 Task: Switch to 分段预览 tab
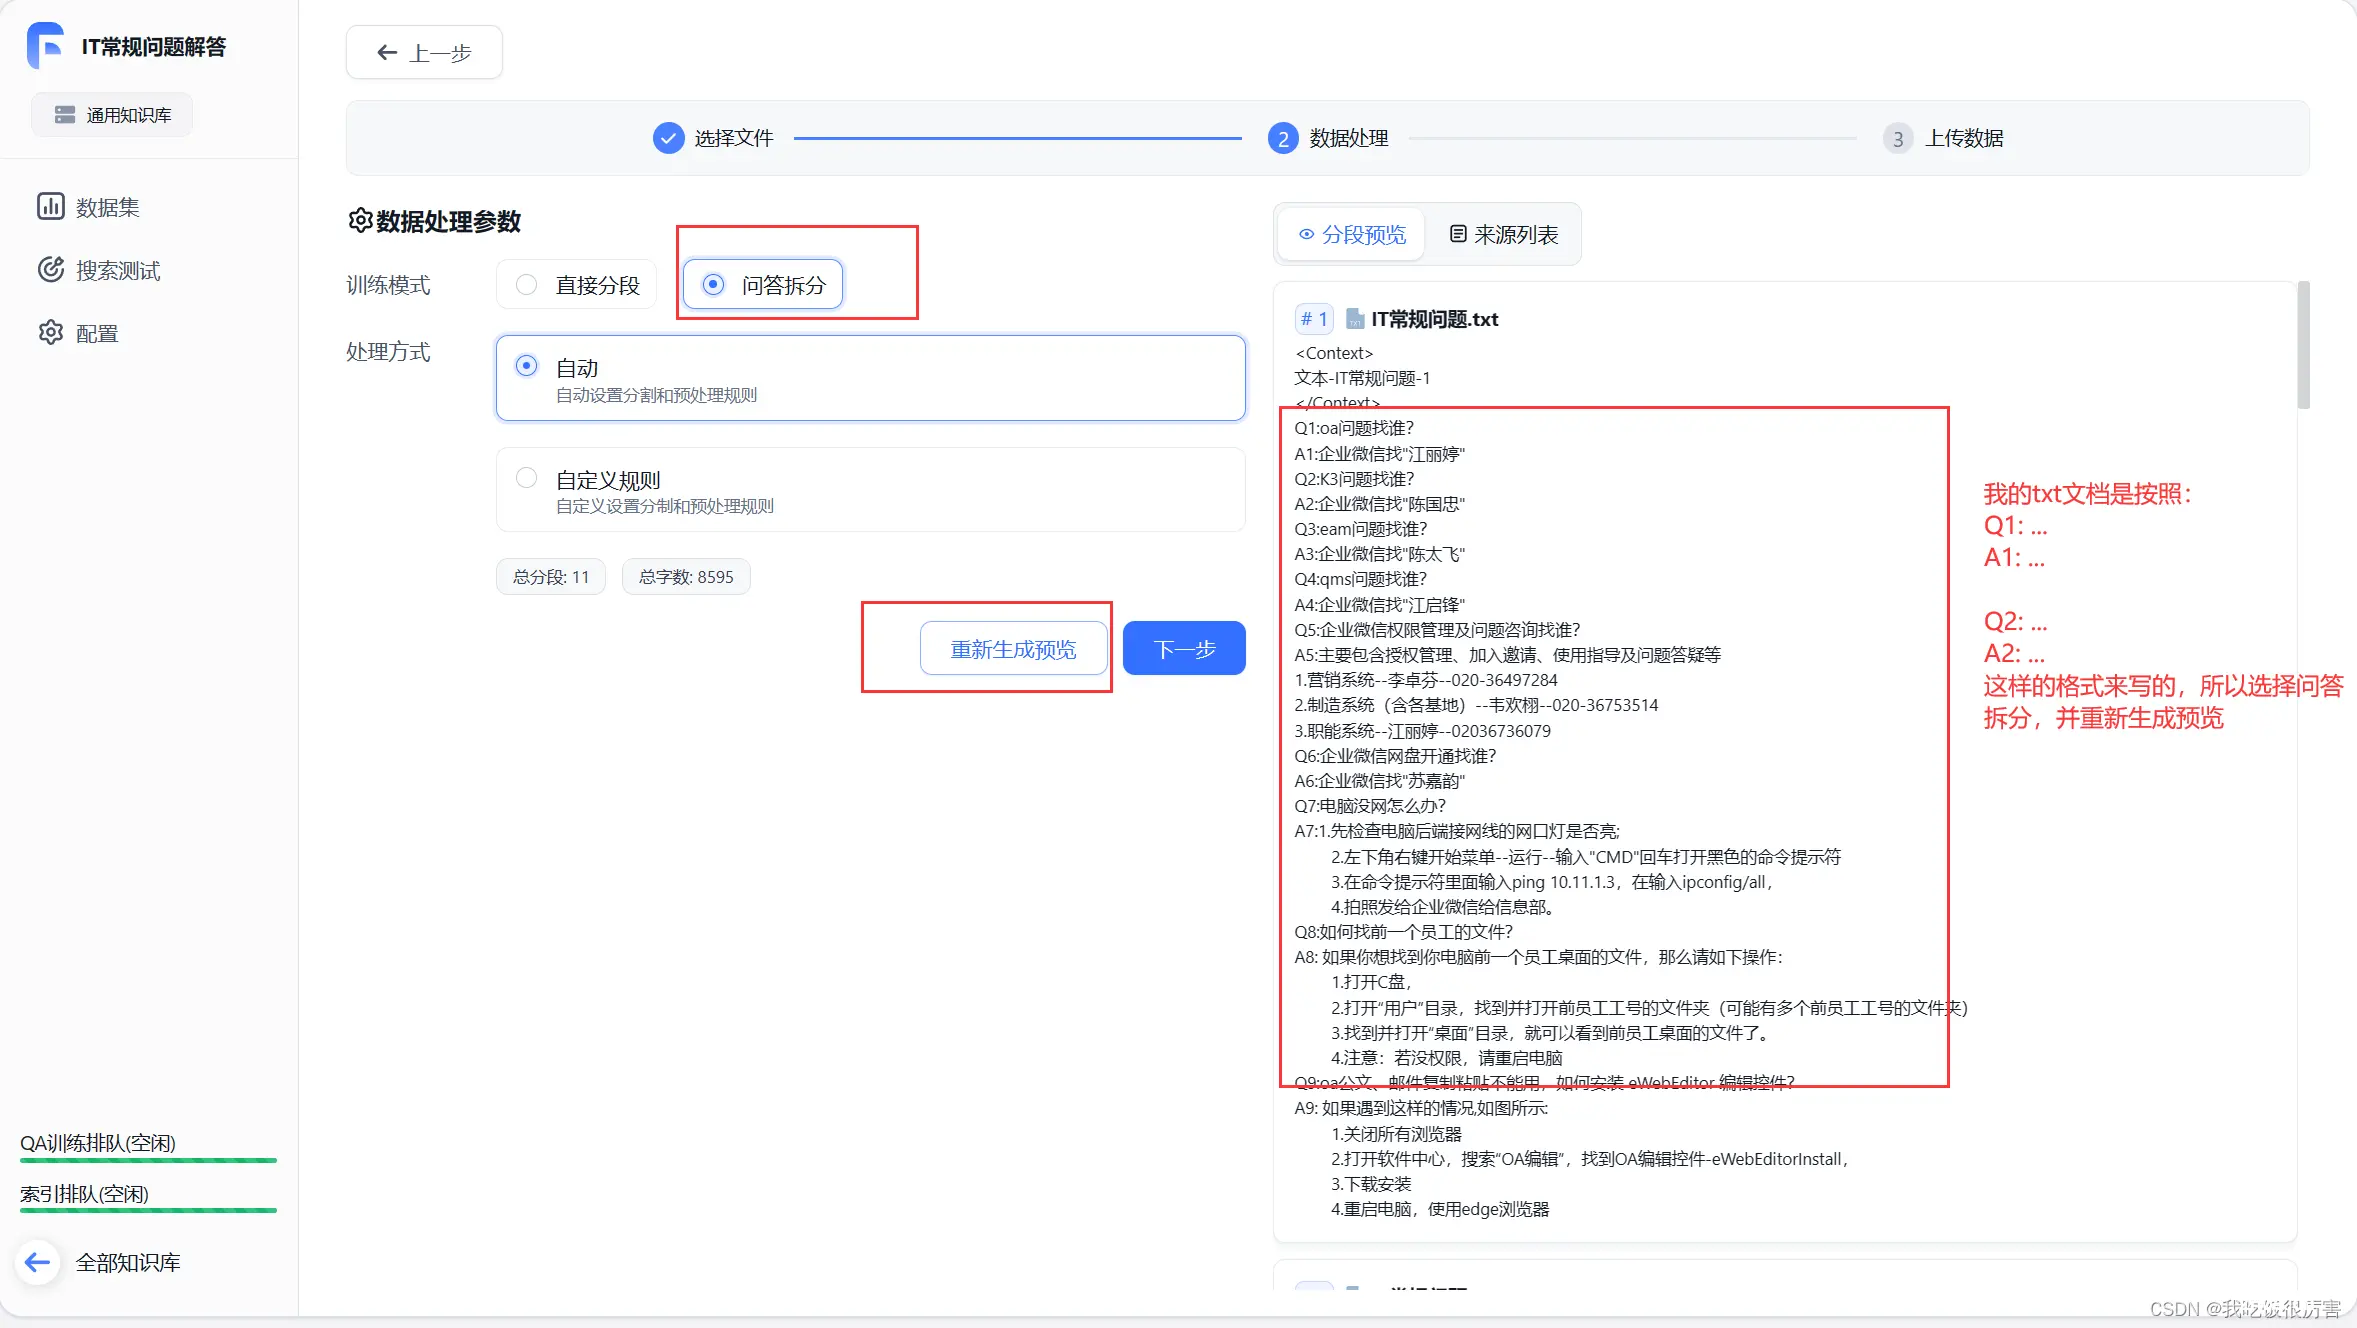1352,234
